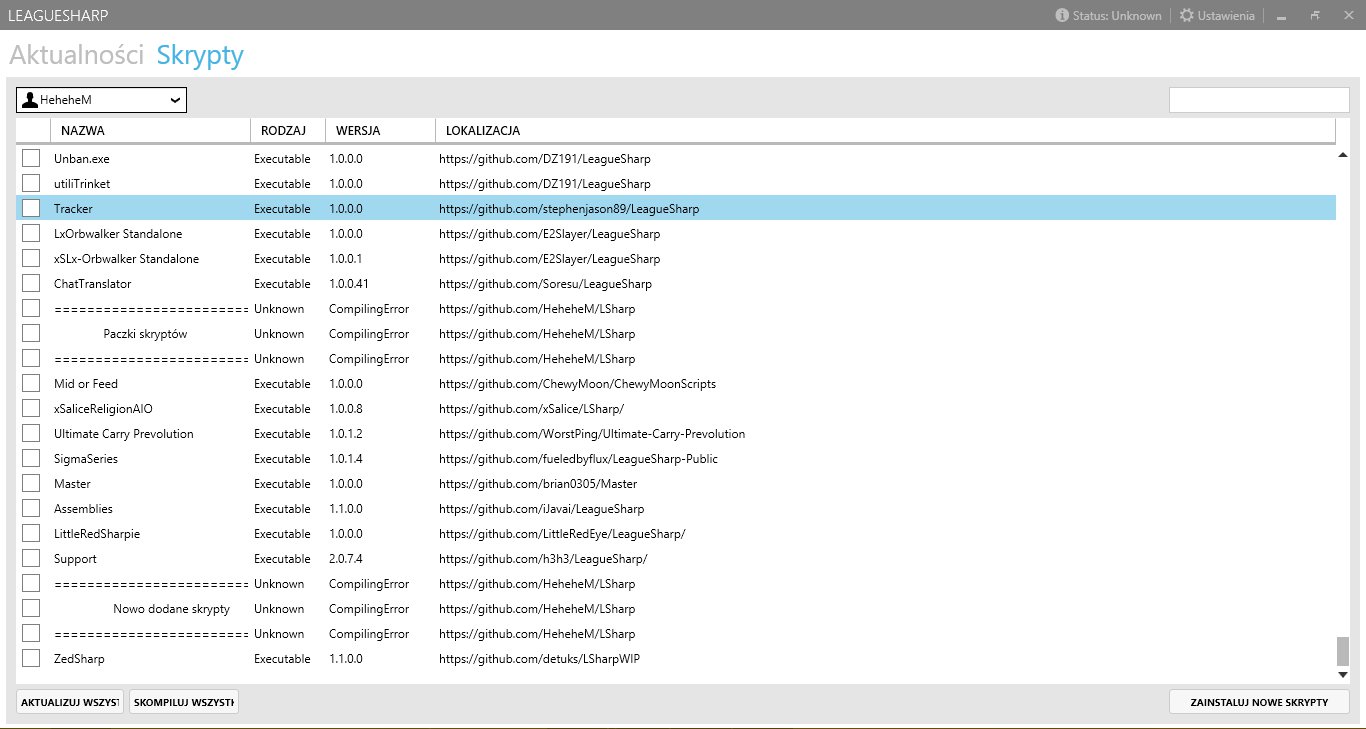The width and height of the screenshot is (1366, 729).
Task: Click version 2.0.7.4 of Support
Action: click(345, 559)
